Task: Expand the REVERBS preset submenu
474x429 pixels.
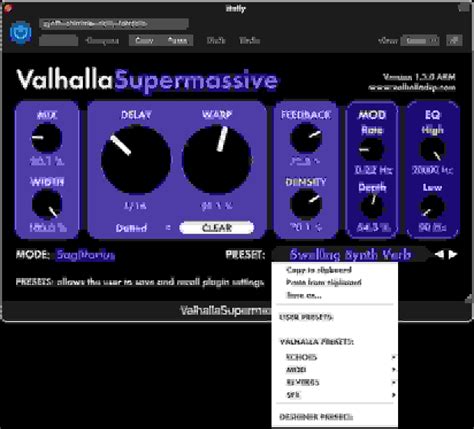Action: tap(335, 382)
